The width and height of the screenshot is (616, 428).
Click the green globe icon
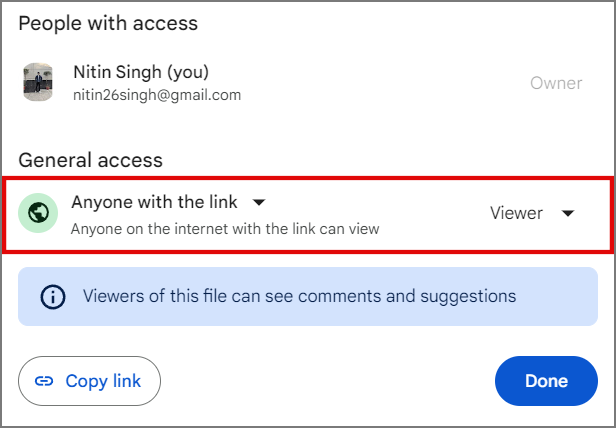pos(39,213)
